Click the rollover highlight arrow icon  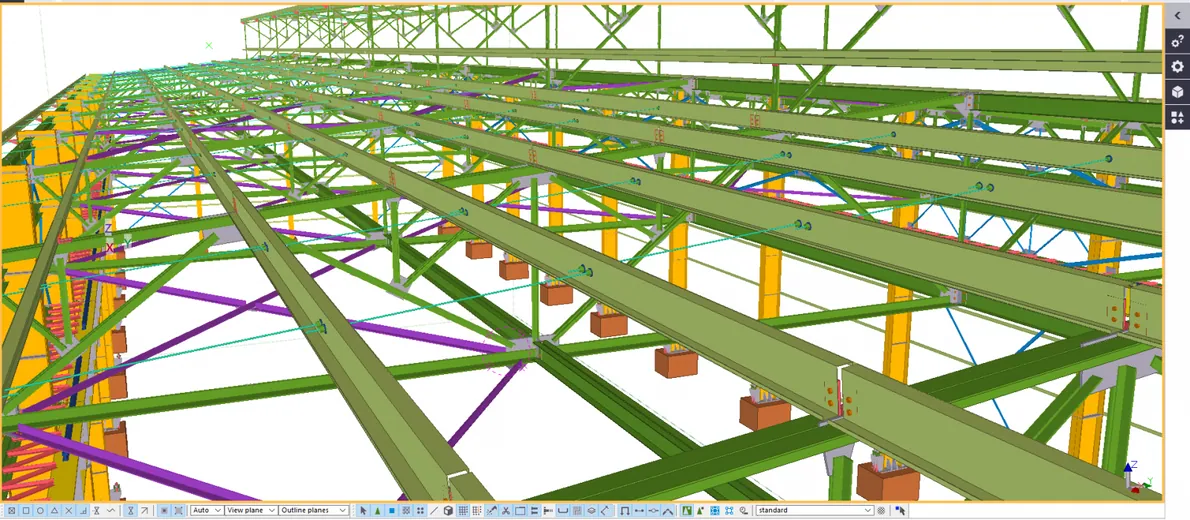tap(900, 510)
